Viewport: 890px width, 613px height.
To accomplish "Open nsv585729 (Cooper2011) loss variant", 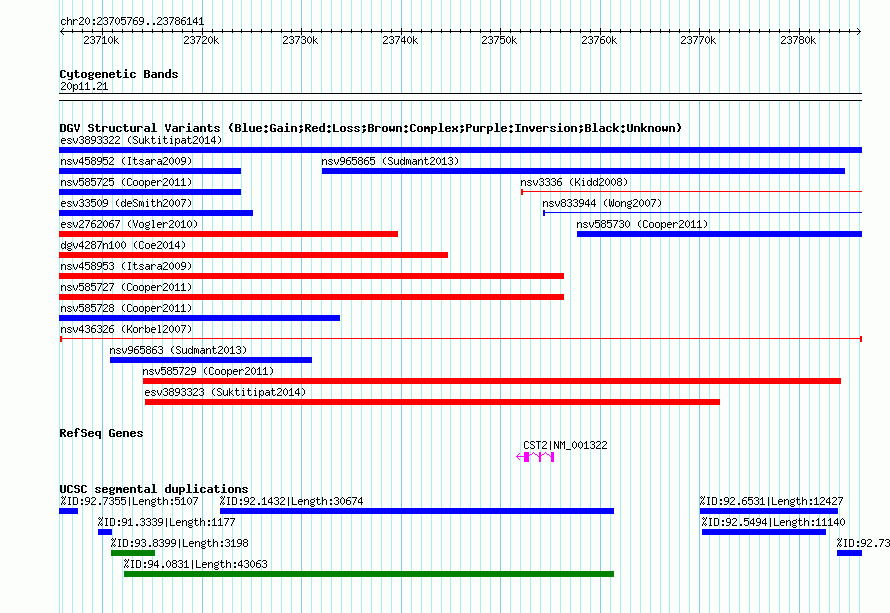I will click(x=492, y=381).
